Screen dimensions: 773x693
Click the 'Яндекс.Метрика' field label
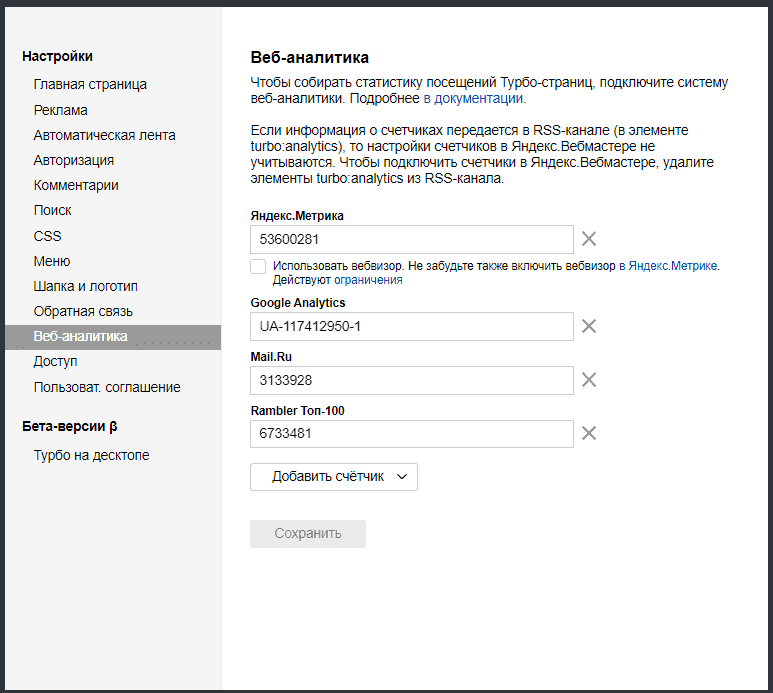(297, 216)
